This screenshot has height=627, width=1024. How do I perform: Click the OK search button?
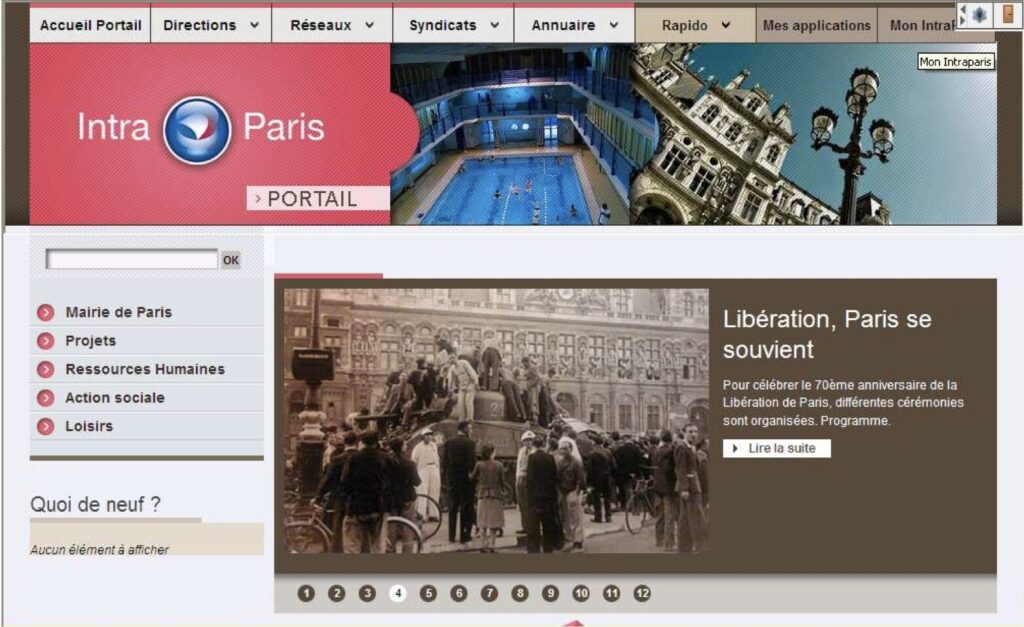point(231,260)
